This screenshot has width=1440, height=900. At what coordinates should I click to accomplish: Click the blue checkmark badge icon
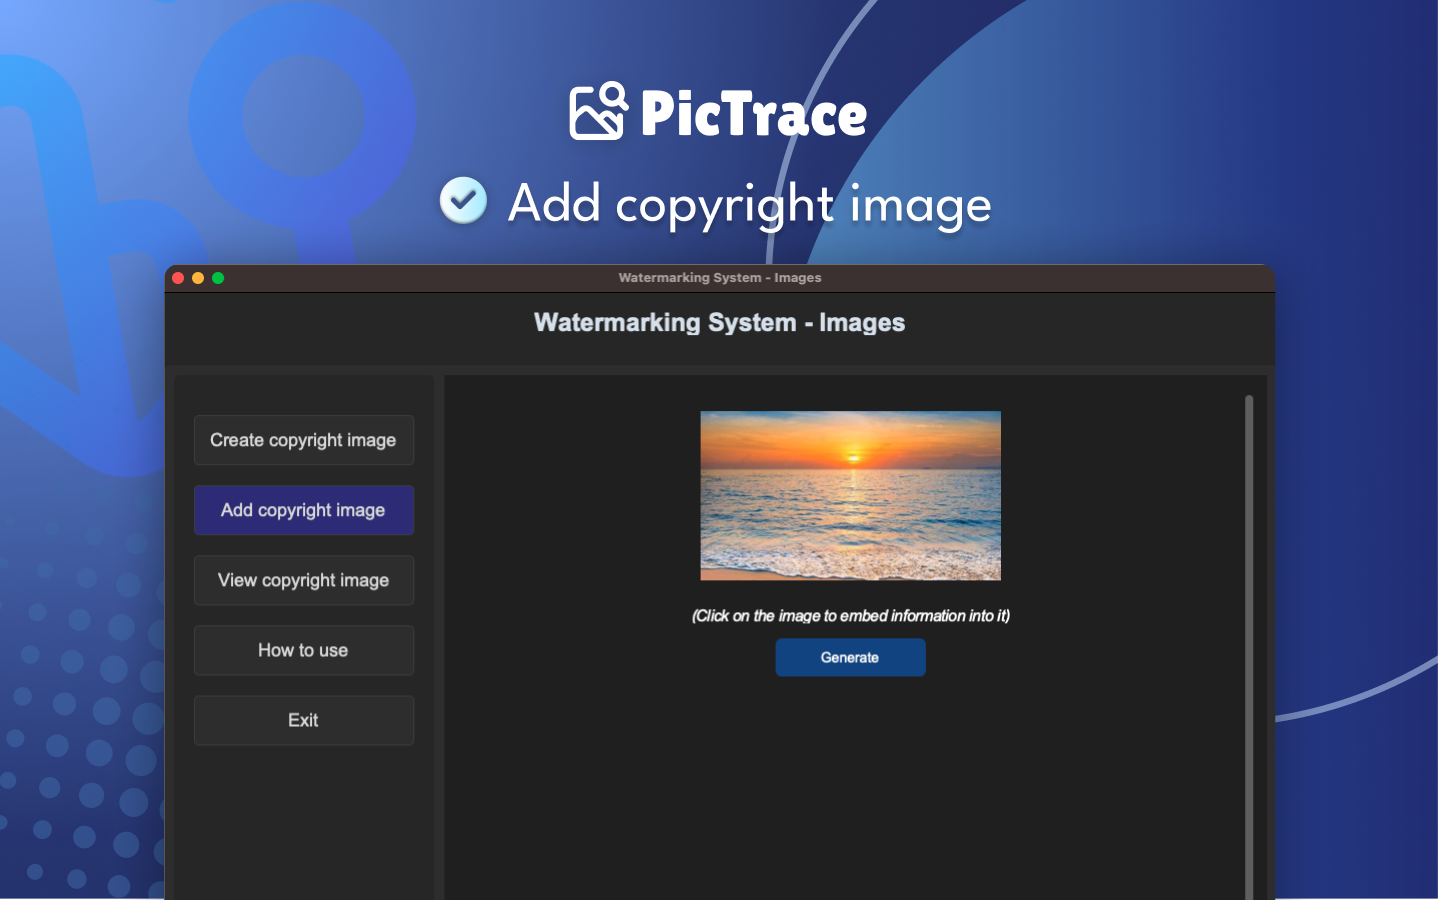(463, 200)
